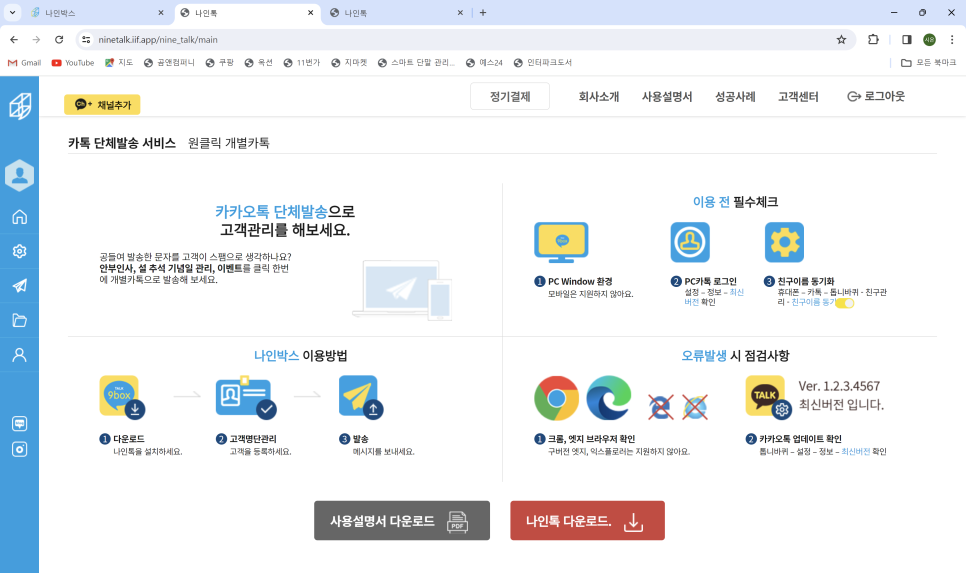Click the crossed-out old Edge icon
This screenshot has width=966, height=573.
click(x=660, y=407)
